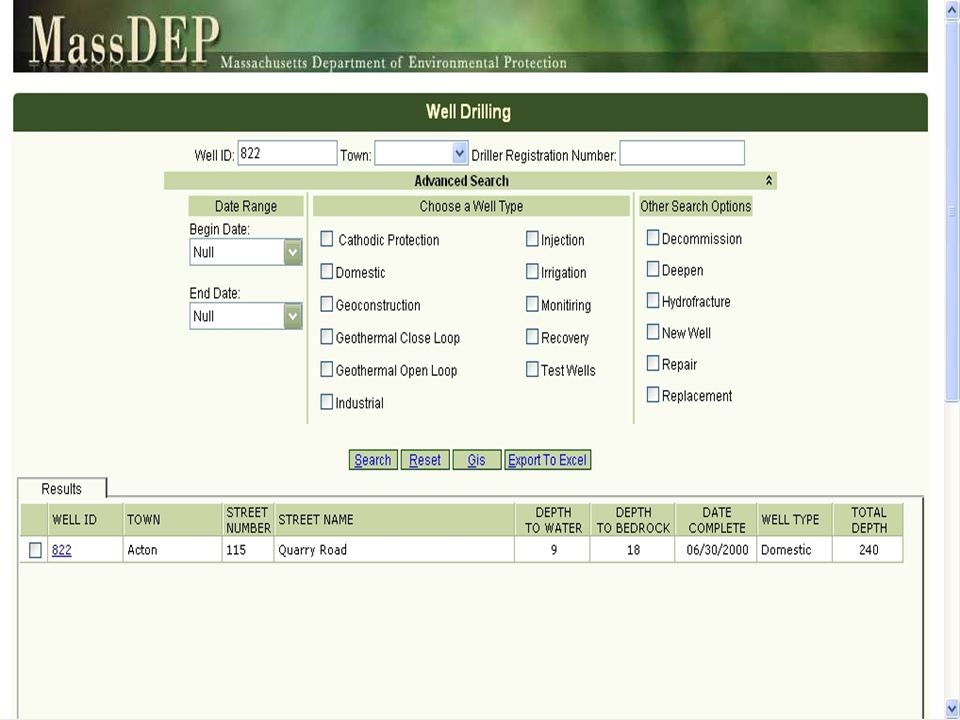Click the Quarry Road street cell

pos(394,550)
